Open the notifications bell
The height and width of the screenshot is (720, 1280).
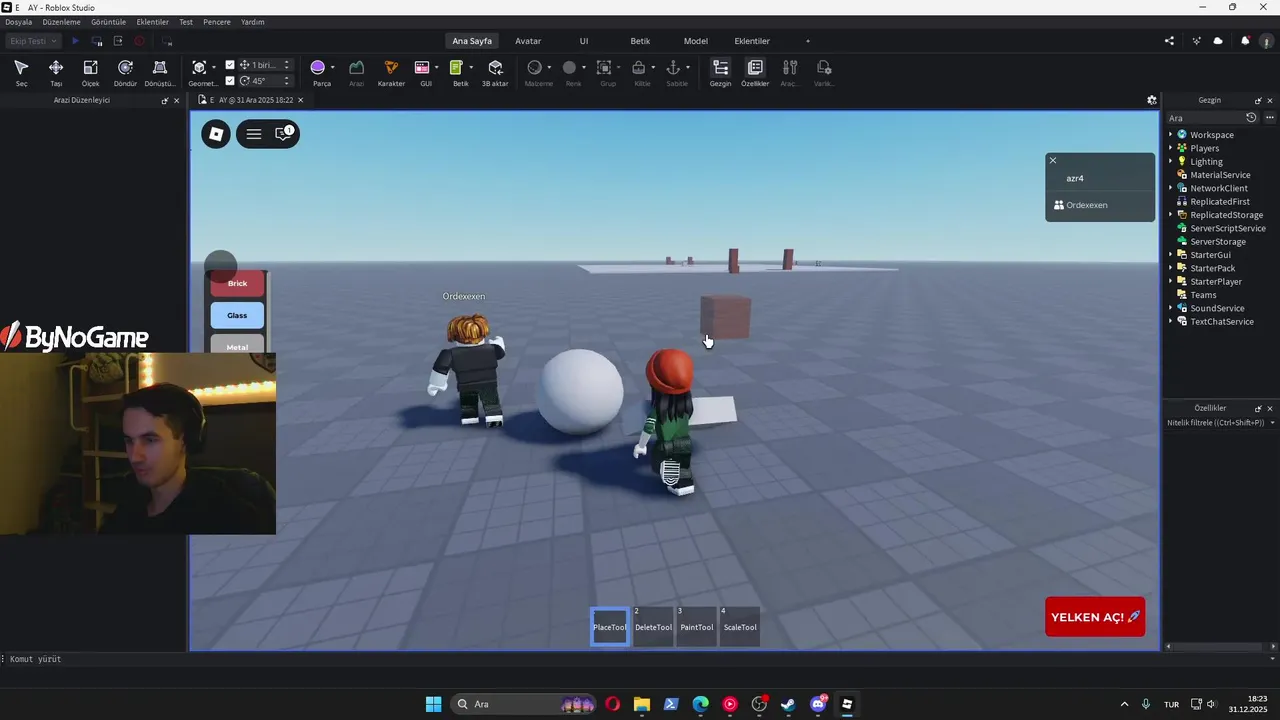pos(1245,41)
